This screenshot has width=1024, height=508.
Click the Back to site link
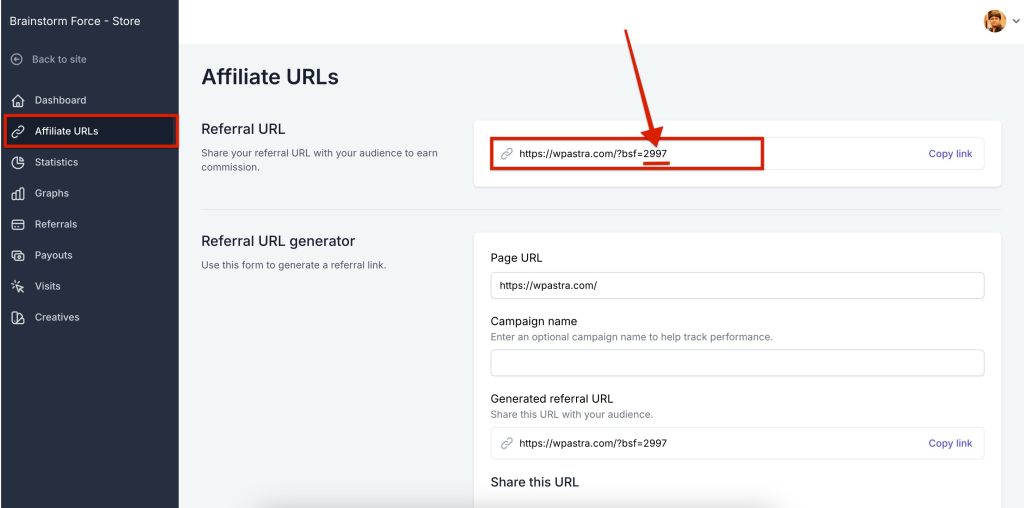[59, 59]
